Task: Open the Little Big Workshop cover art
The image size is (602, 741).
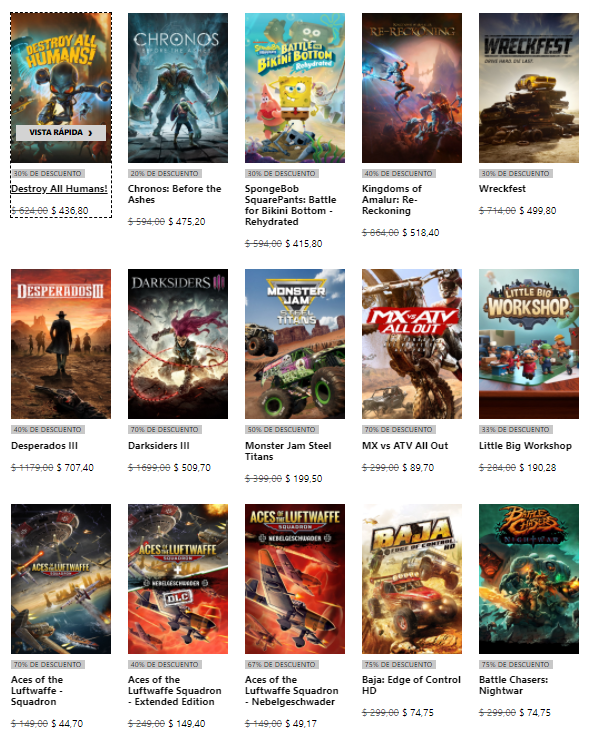Action: point(529,344)
